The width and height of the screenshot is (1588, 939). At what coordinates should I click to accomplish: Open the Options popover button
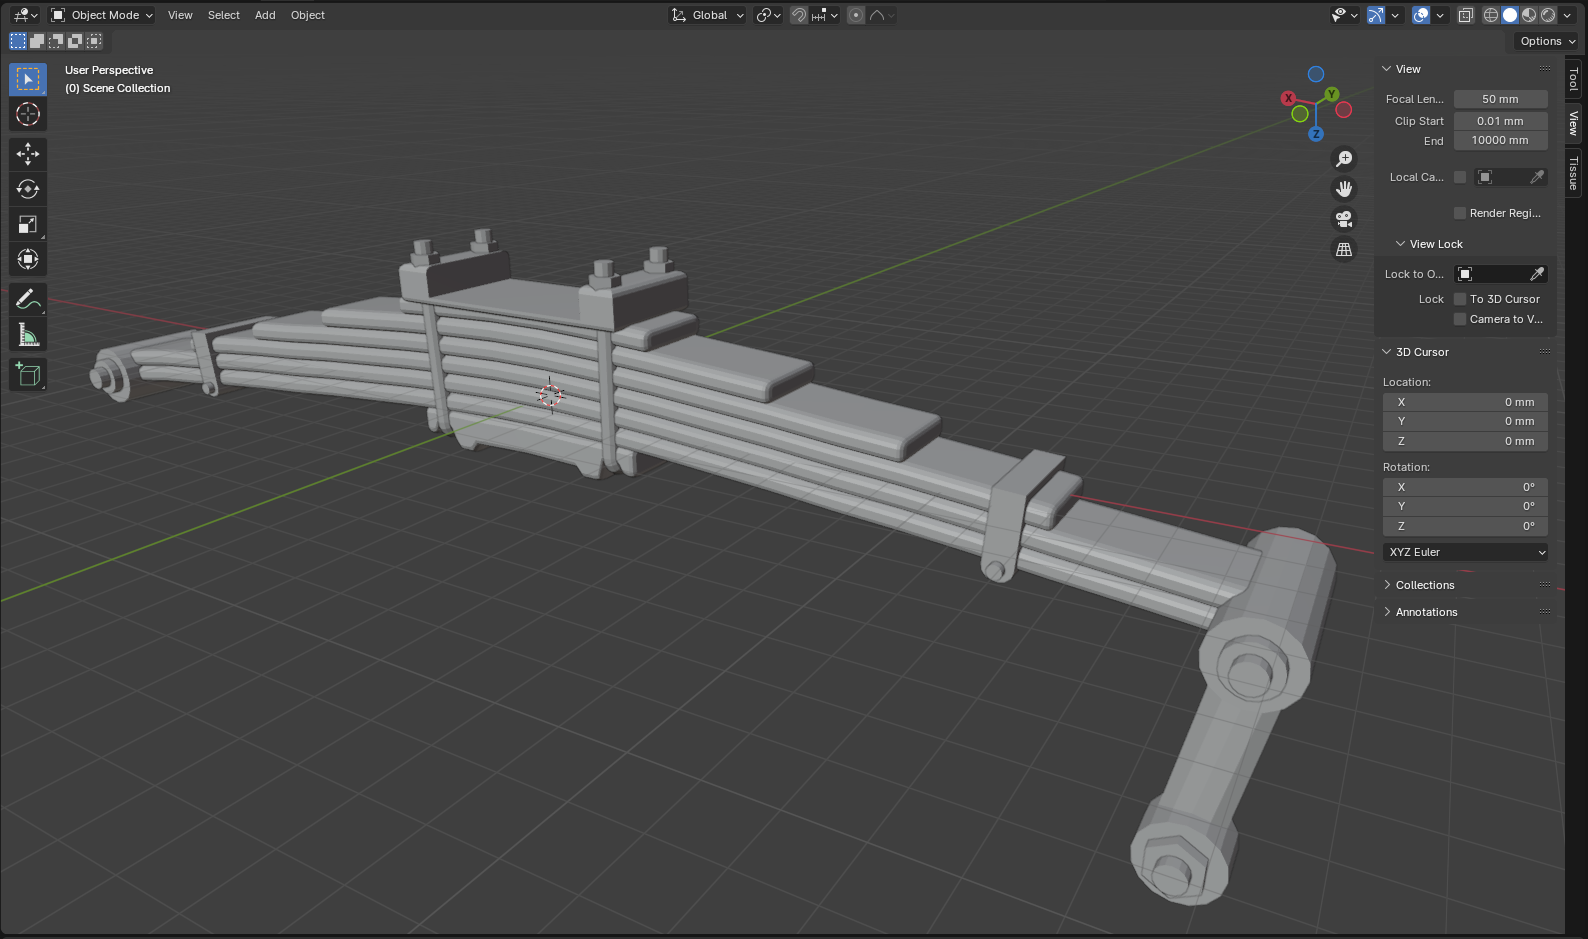pyautogui.click(x=1546, y=41)
